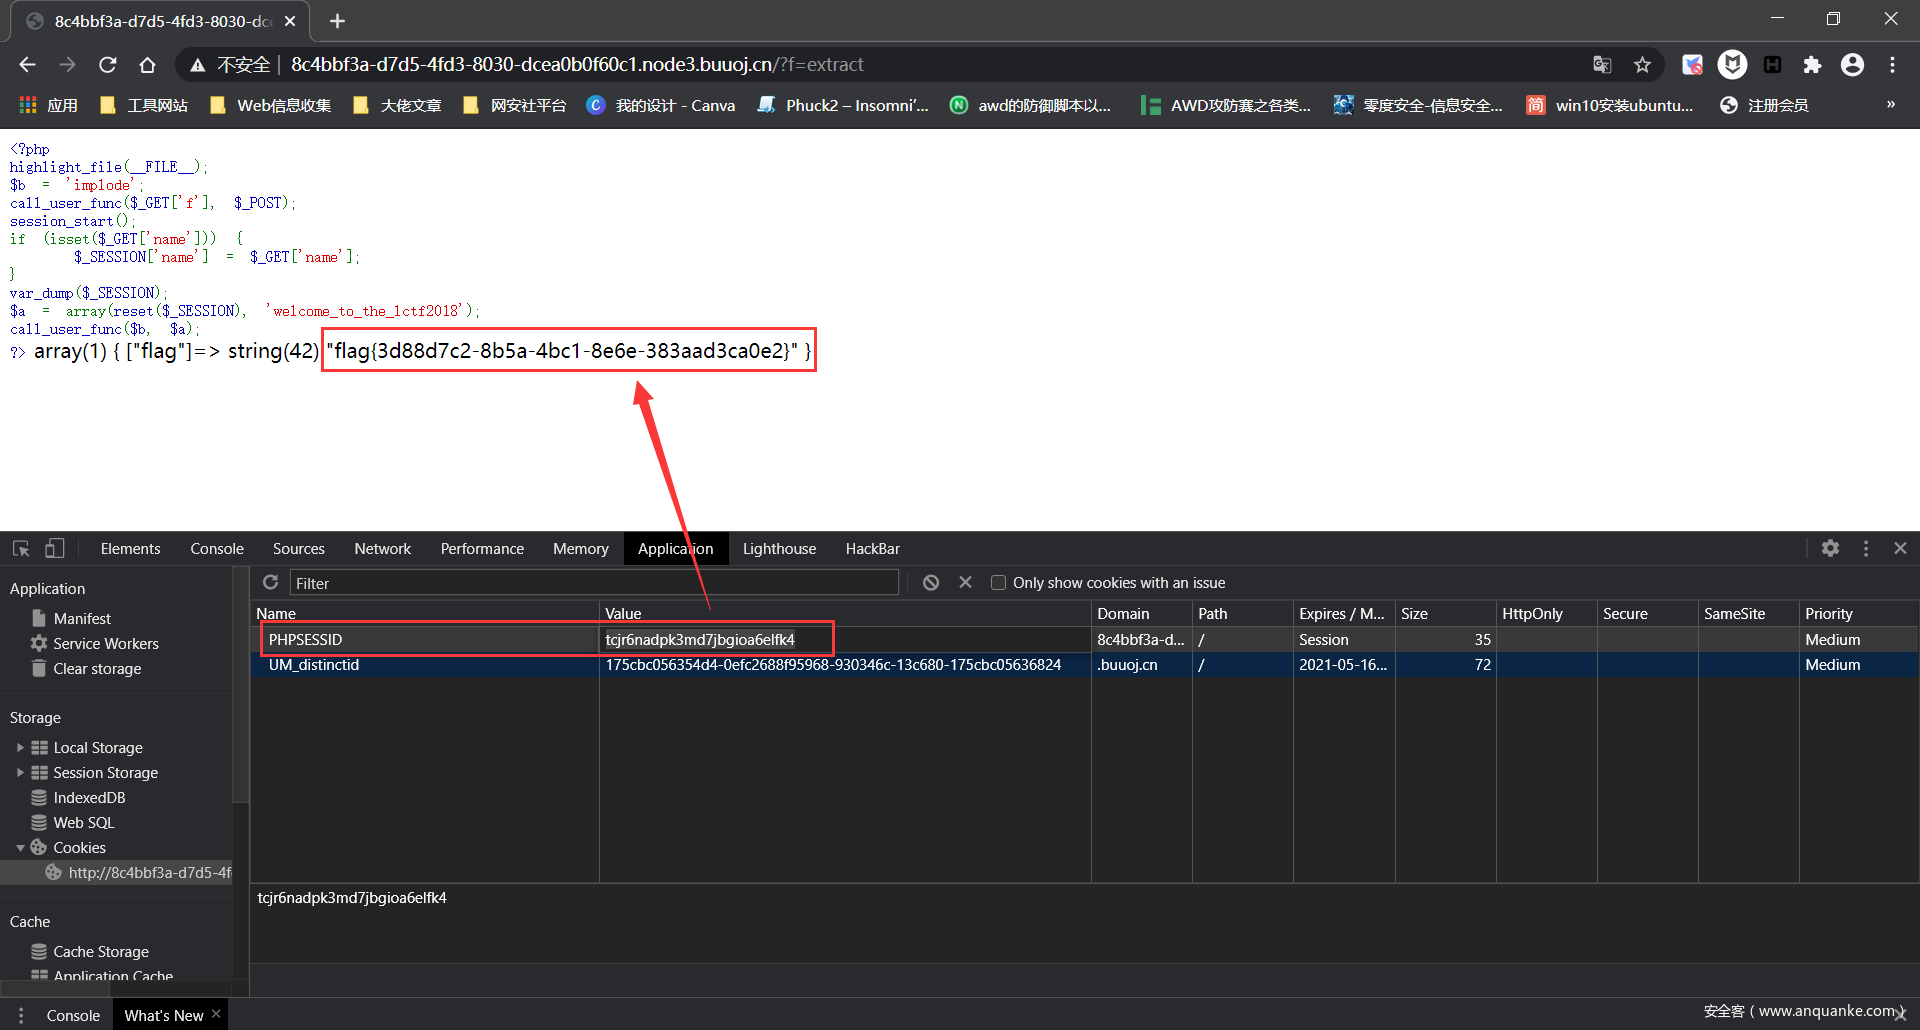1920x1030 pixels.
Task: Switch to the Network tab
Action: (x=382, y=548)
